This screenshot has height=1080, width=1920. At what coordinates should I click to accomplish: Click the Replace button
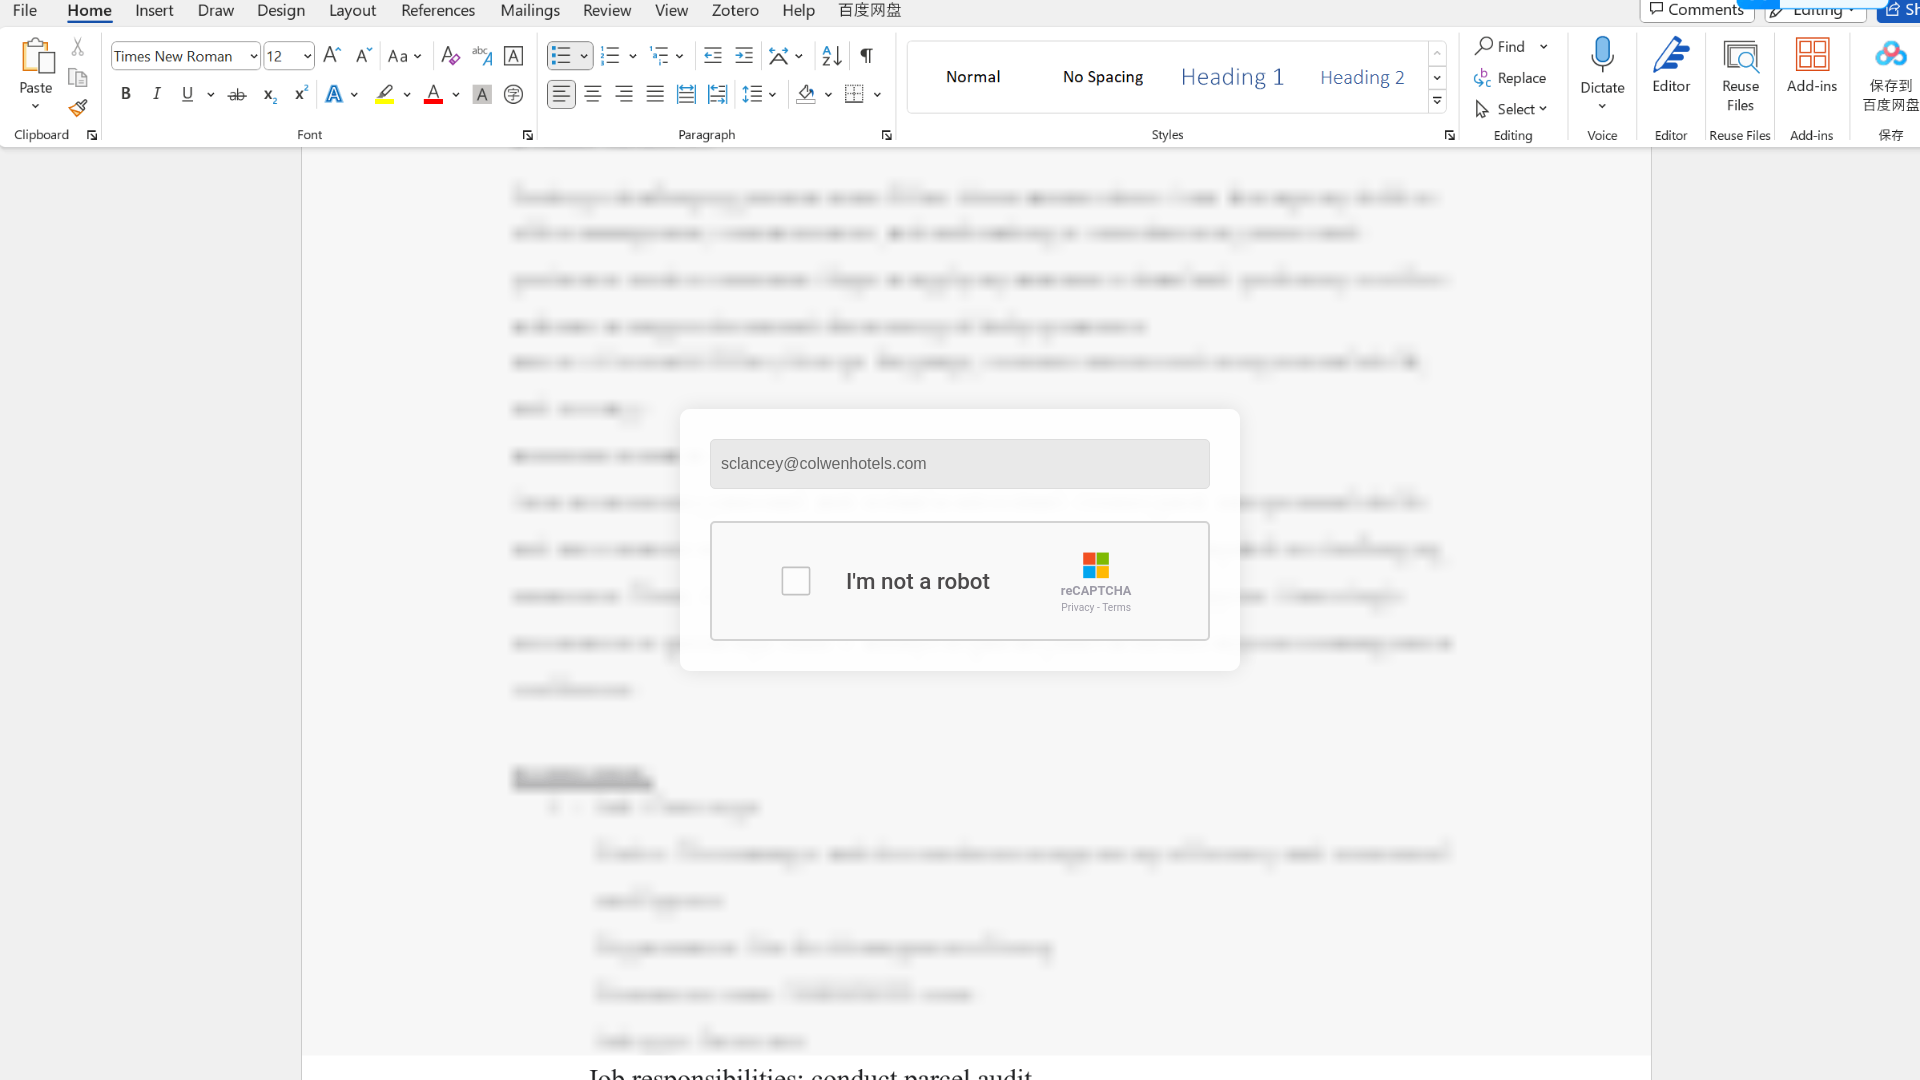(1511, 78)
